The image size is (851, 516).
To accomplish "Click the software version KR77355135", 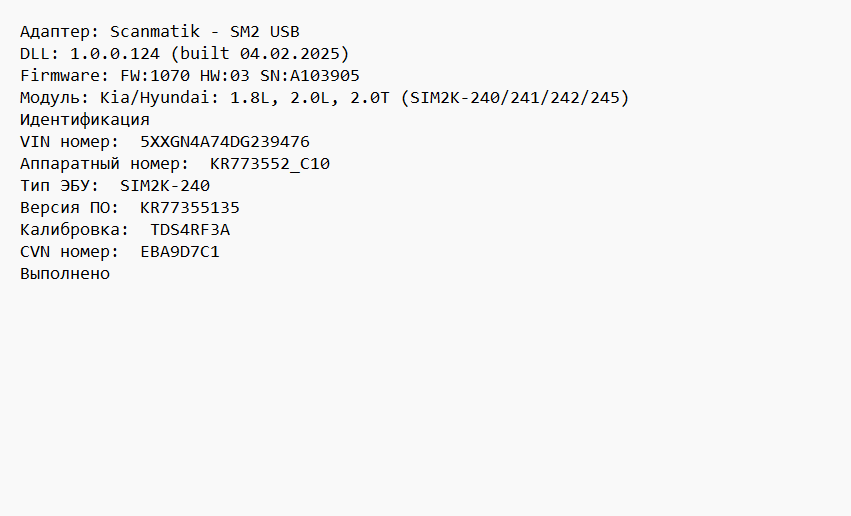I will (x=190, y=207).
